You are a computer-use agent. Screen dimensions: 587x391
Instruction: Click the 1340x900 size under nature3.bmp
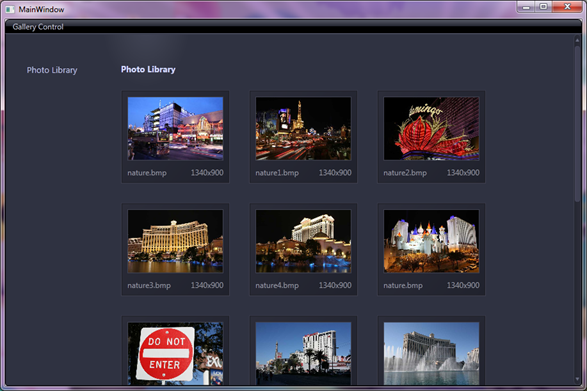pyautogui.click(x=207, y=285)
